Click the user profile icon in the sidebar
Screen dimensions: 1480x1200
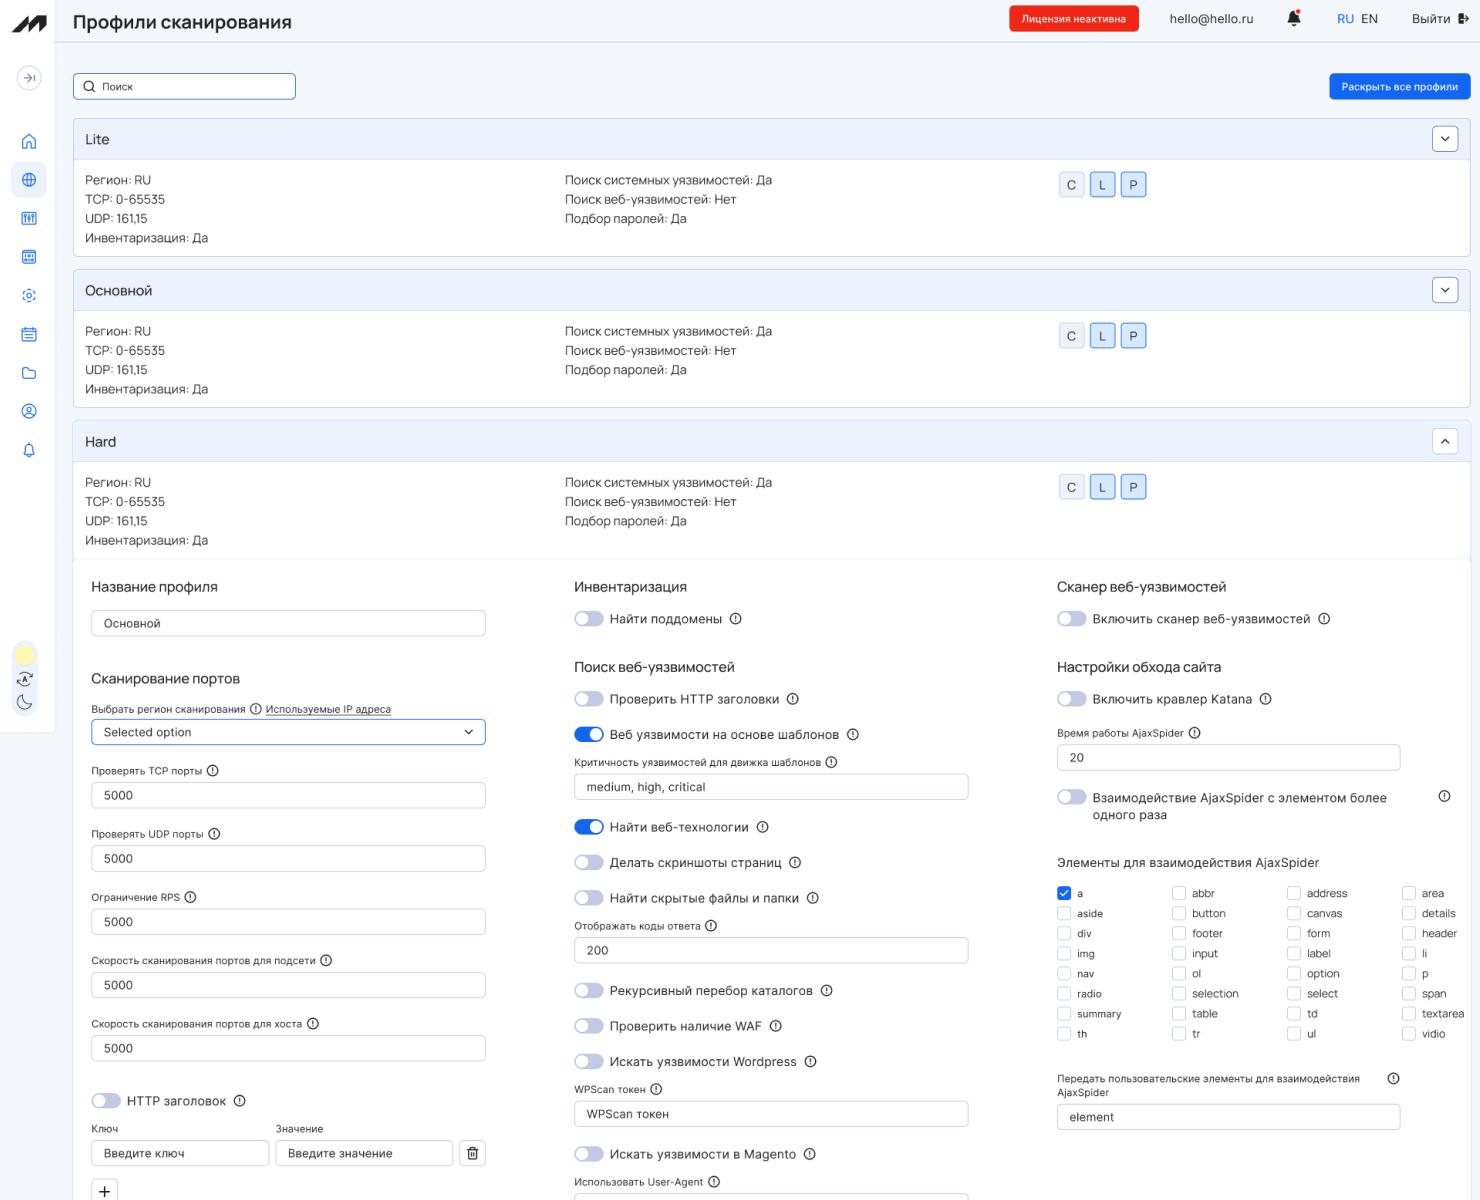[29, 411]
